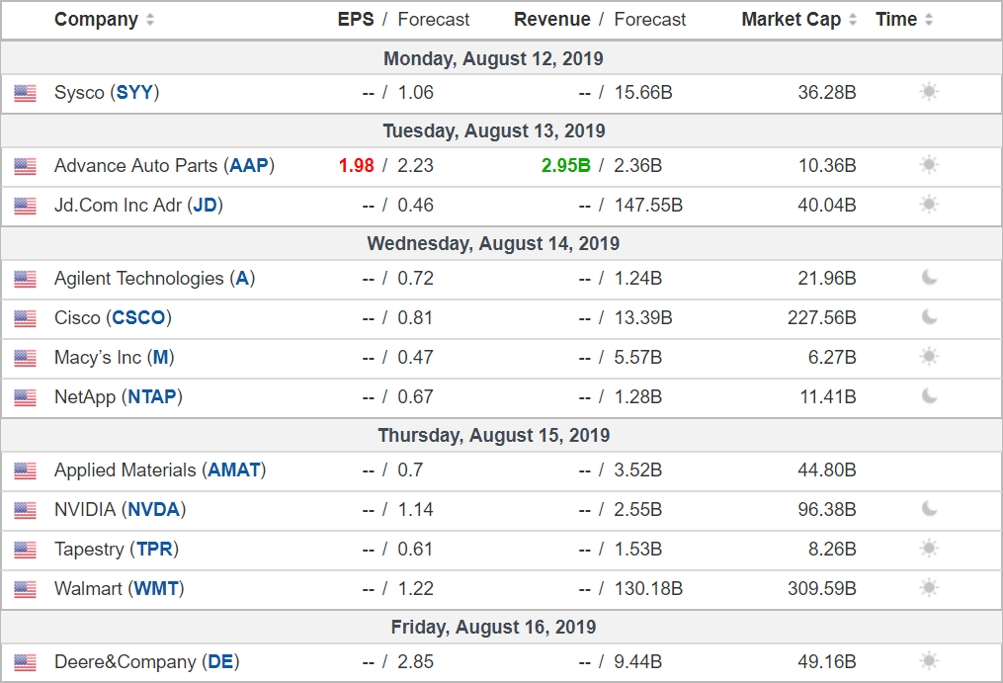Image resolution: width=1003 pixels, height=683 pixels.
Task: Open the JD ticker link
Action: [205, 205]
